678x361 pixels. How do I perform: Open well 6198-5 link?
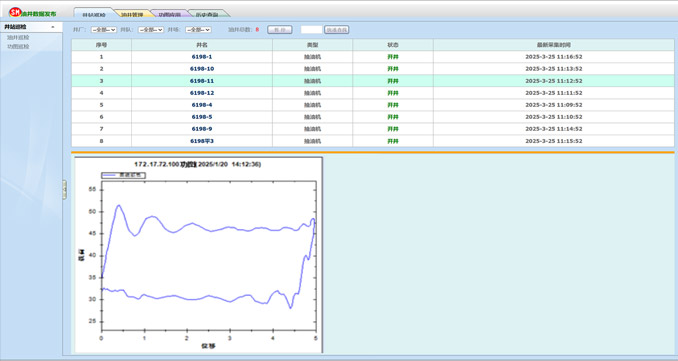point(202,117)
